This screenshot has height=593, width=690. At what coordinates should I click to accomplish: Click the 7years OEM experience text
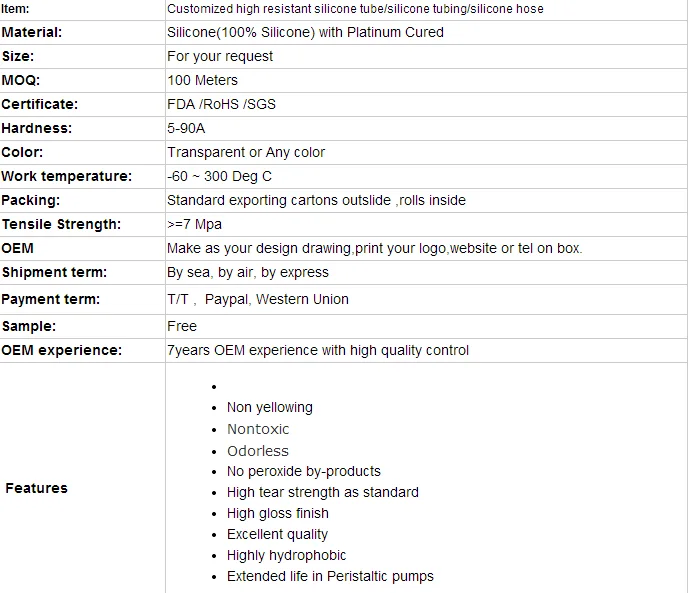pos(318,350)
